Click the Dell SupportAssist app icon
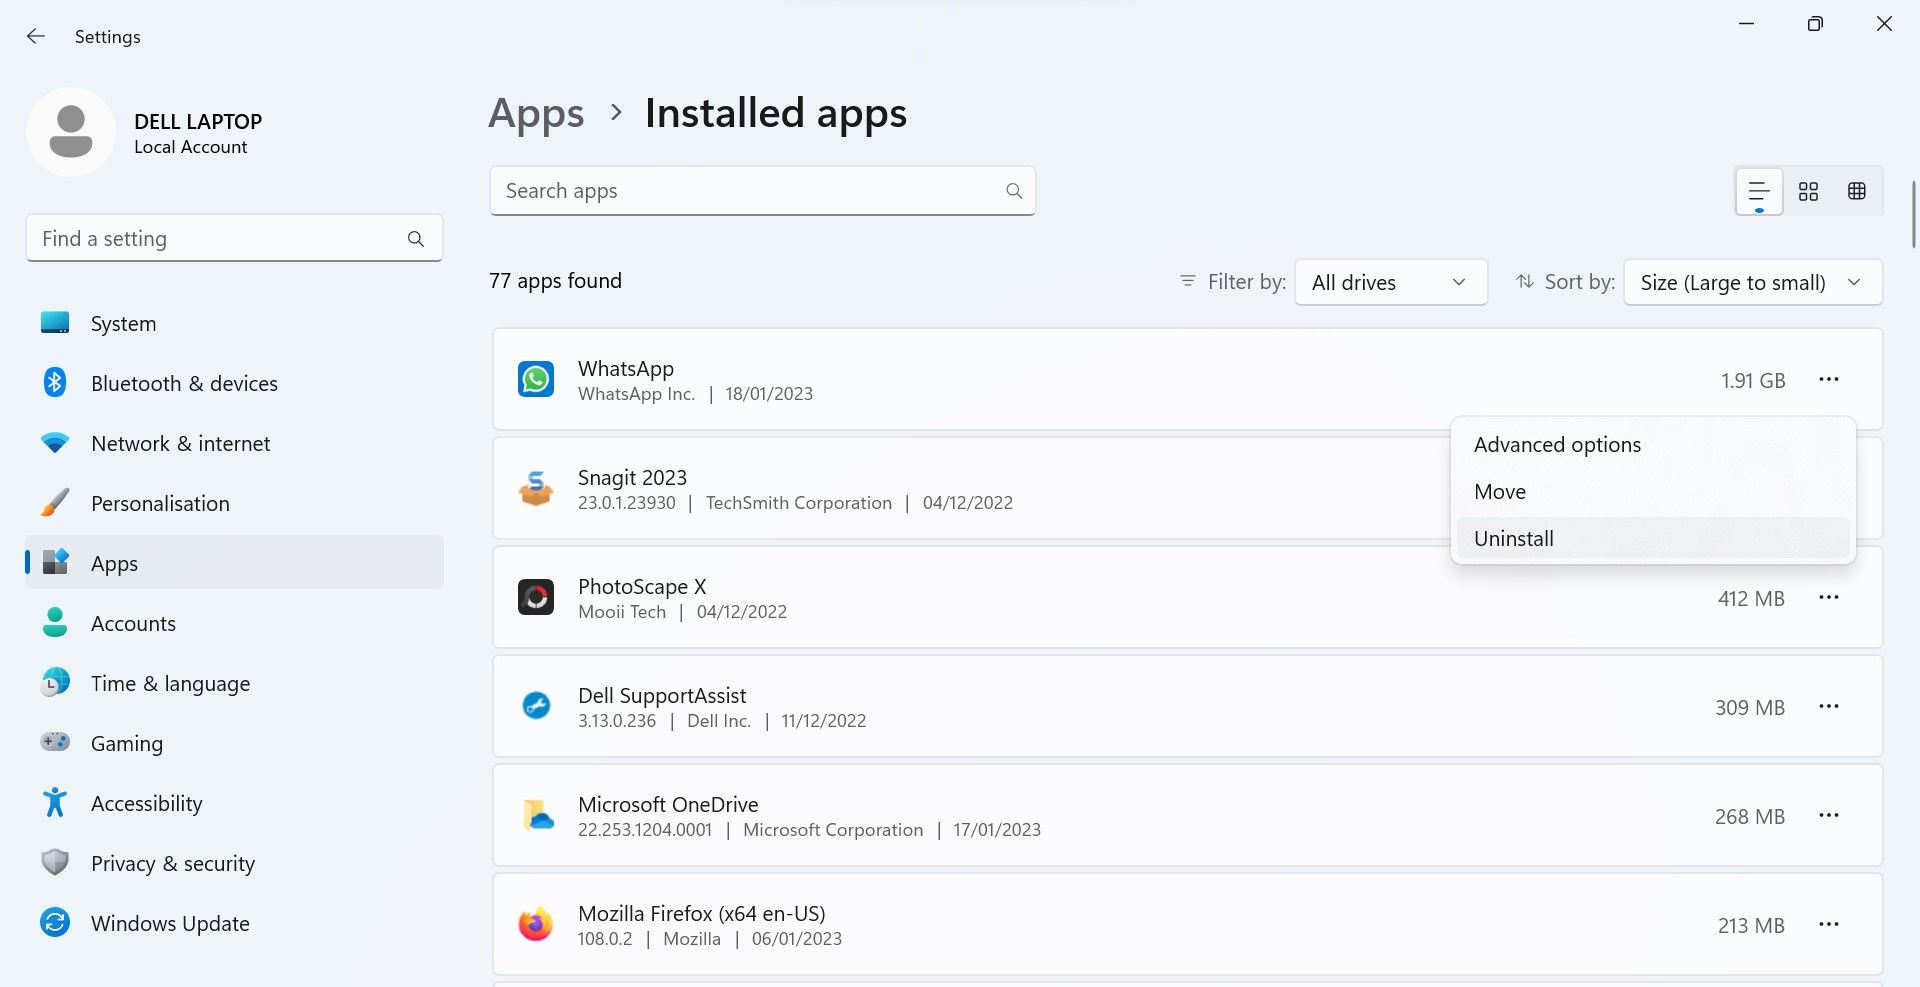Image resolution: width=1920 pixels, height=987 pixels. pos(536,707)
